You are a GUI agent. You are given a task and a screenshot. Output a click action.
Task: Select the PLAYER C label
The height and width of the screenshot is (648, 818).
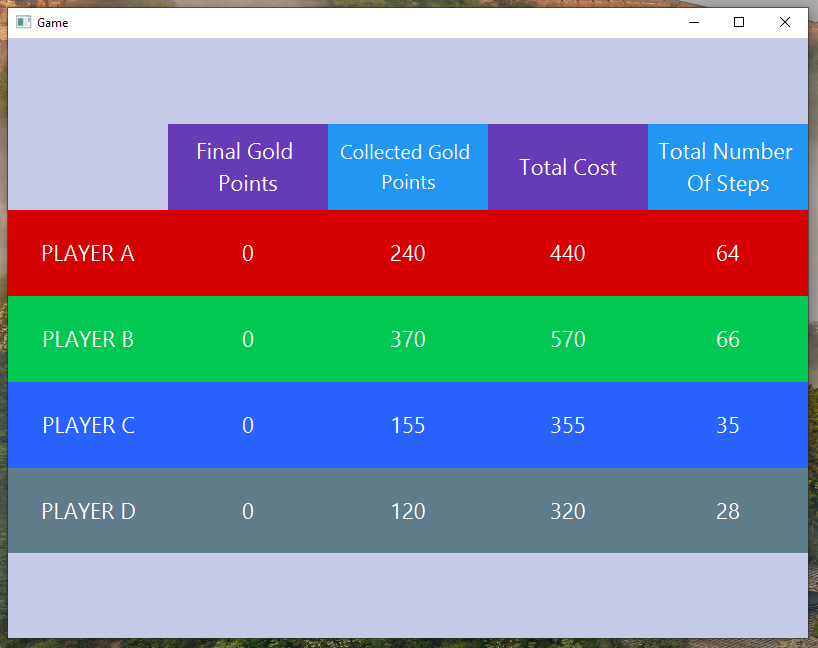tap(88, 426)
